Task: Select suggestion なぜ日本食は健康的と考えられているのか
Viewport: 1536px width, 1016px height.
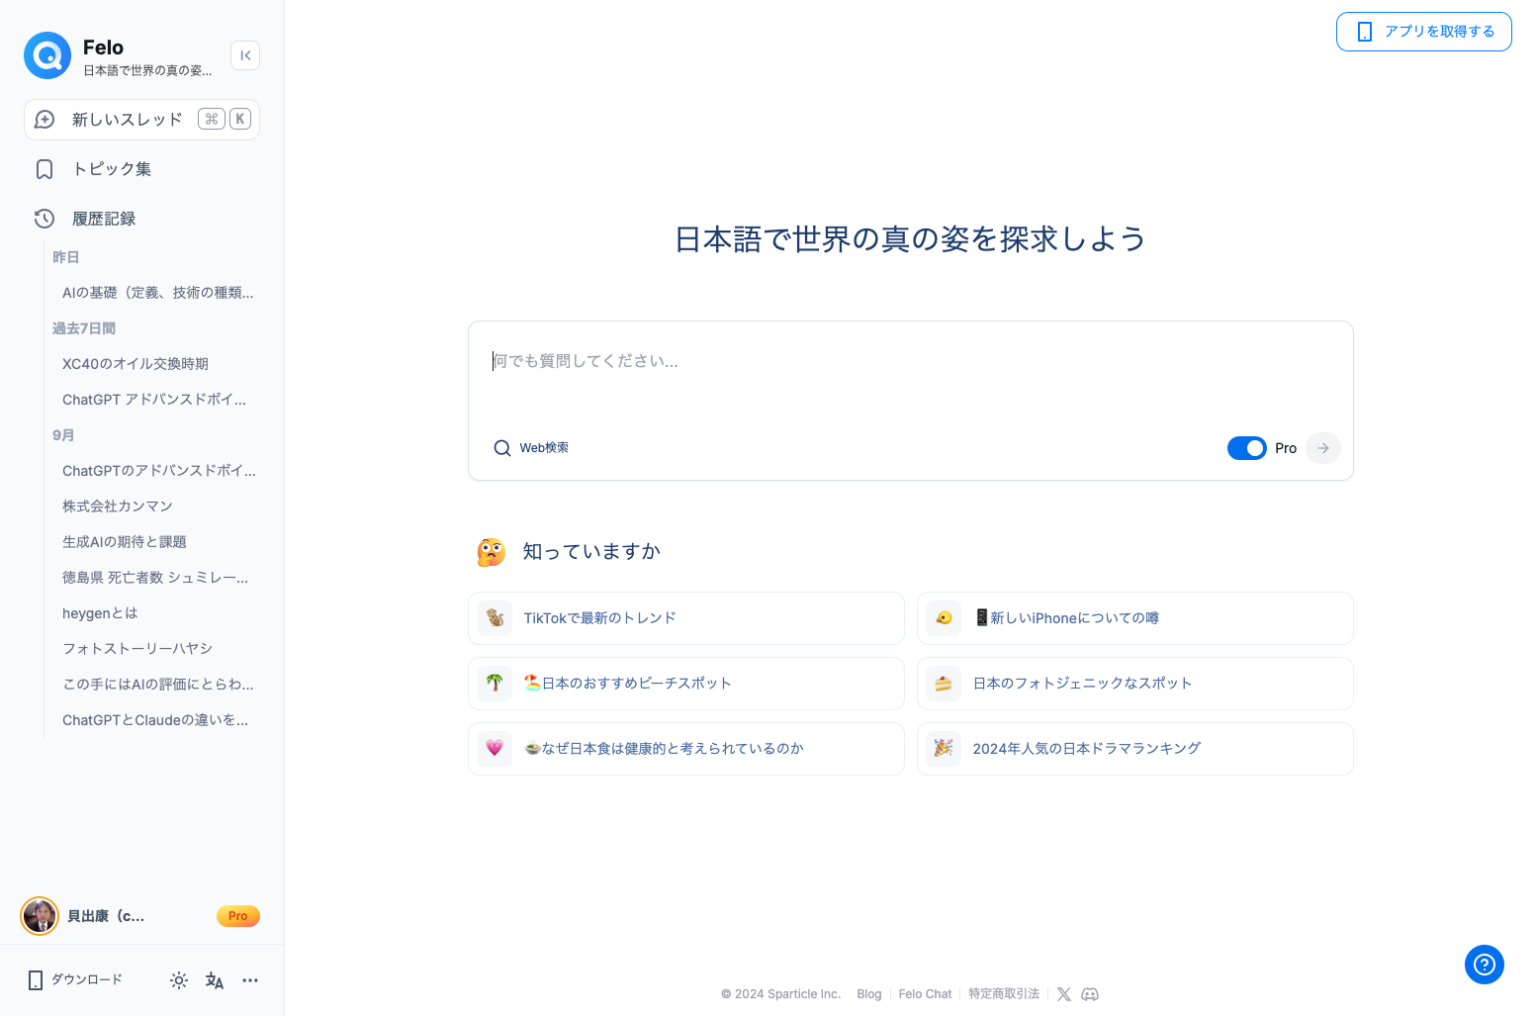Action: point(686,749)
